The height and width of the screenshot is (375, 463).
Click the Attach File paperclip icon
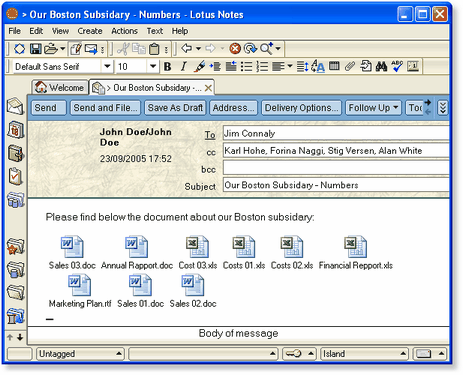coord(350,66)
